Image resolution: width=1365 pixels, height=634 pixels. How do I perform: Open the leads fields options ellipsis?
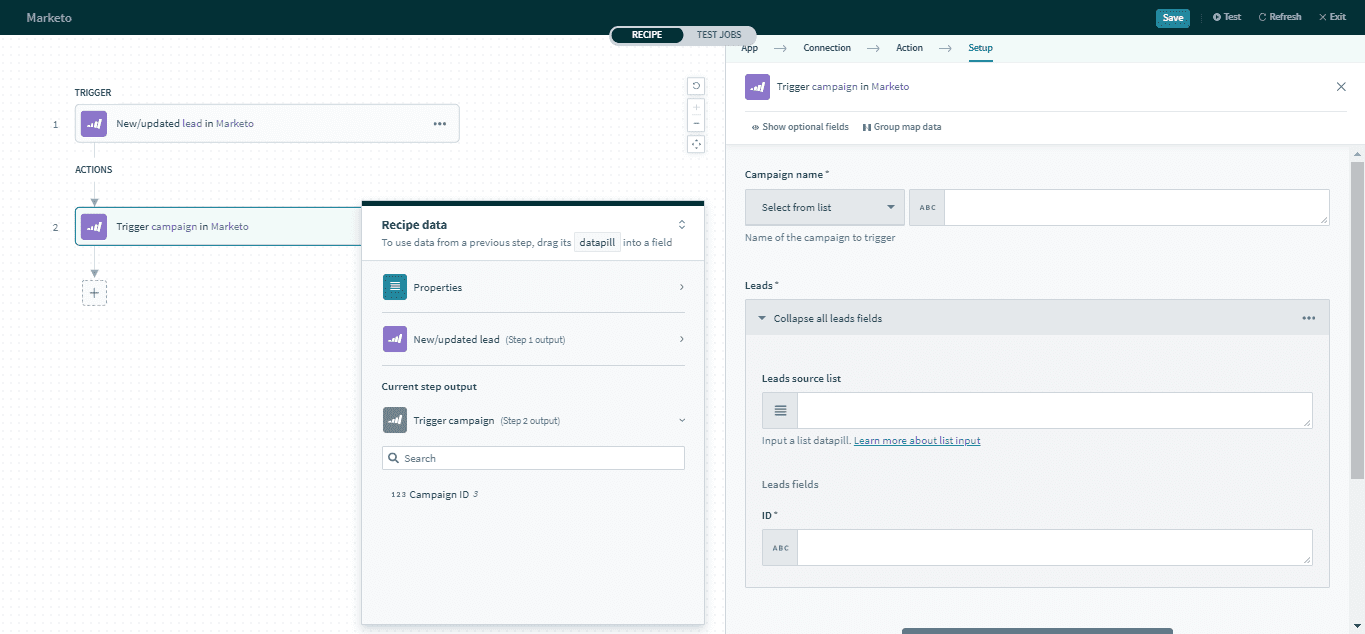1308,318
